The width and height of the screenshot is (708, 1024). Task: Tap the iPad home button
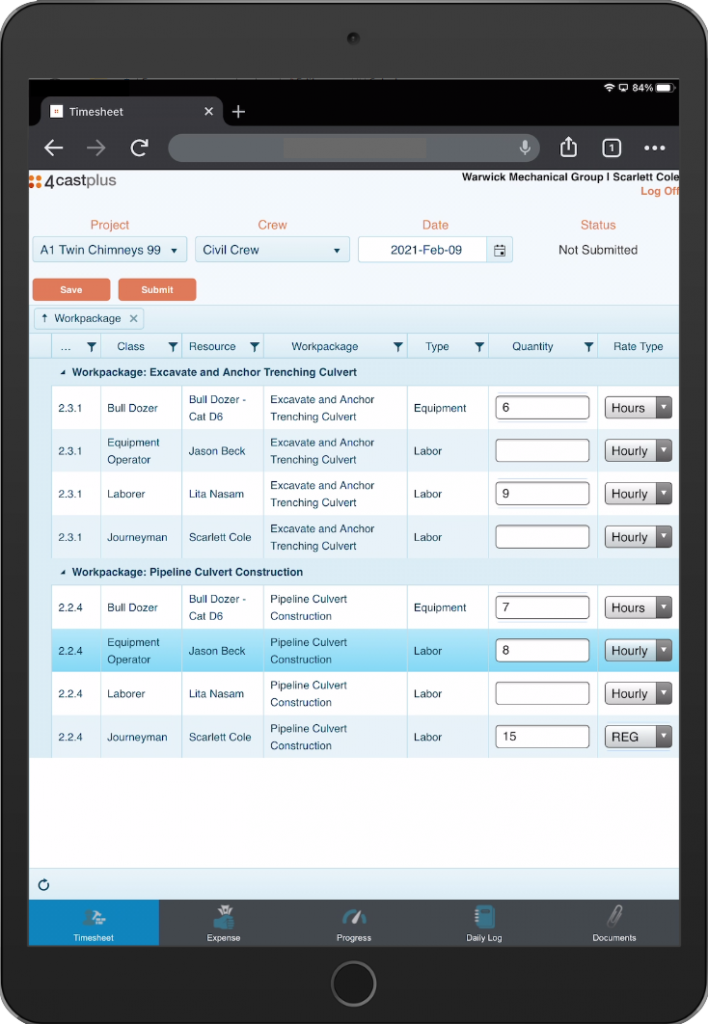353,984
